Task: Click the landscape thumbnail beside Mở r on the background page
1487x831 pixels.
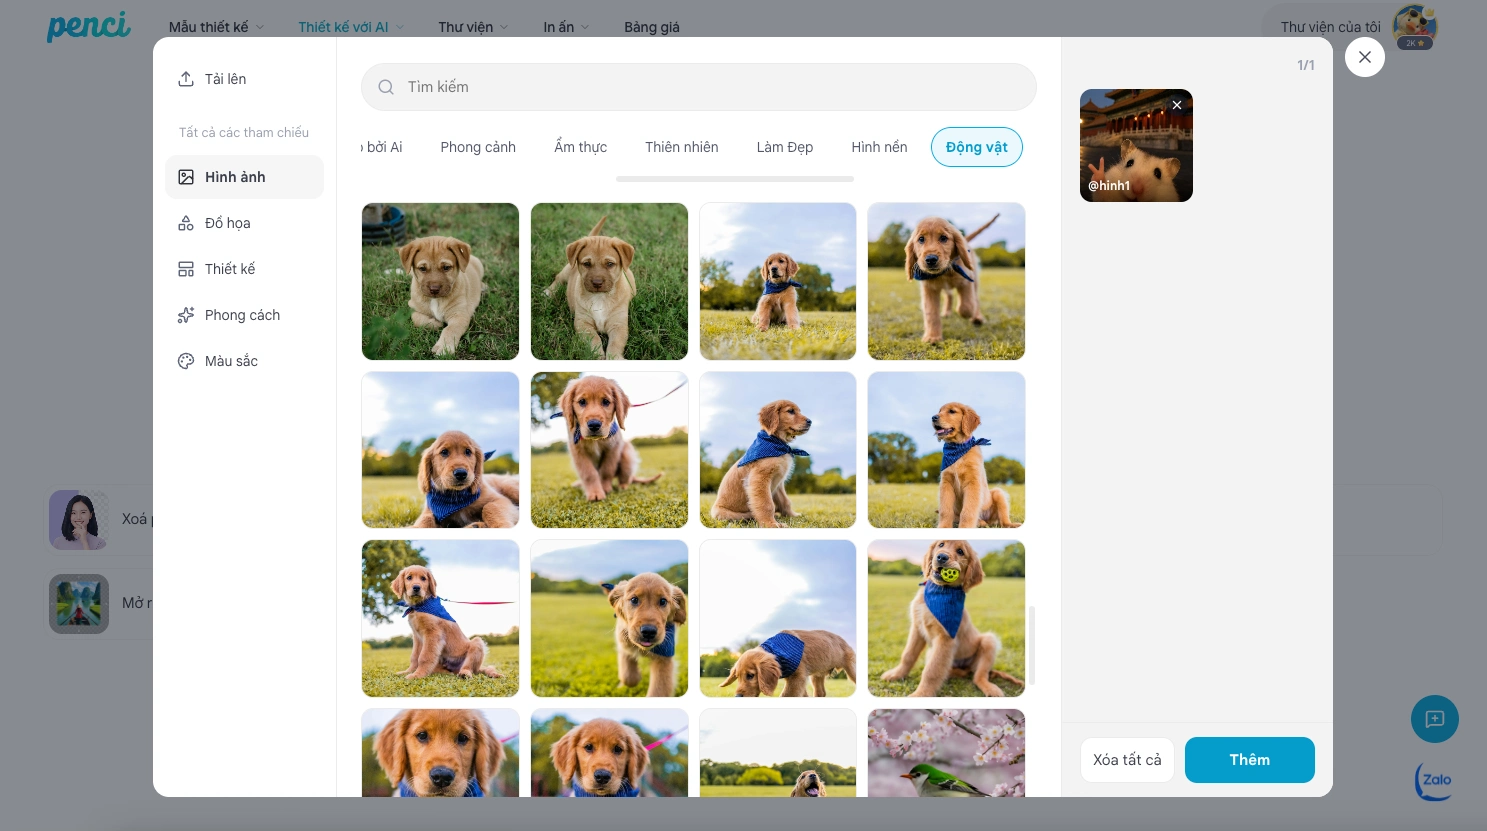Action: [x=79, y=604]
